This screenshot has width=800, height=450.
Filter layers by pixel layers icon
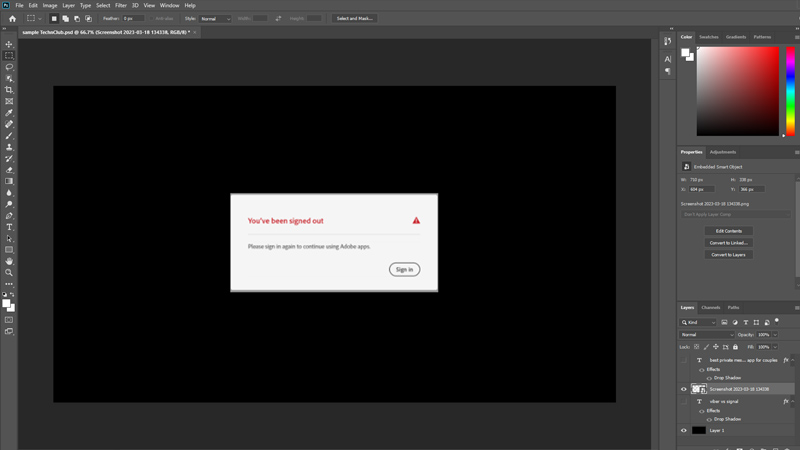coord(724,322)
